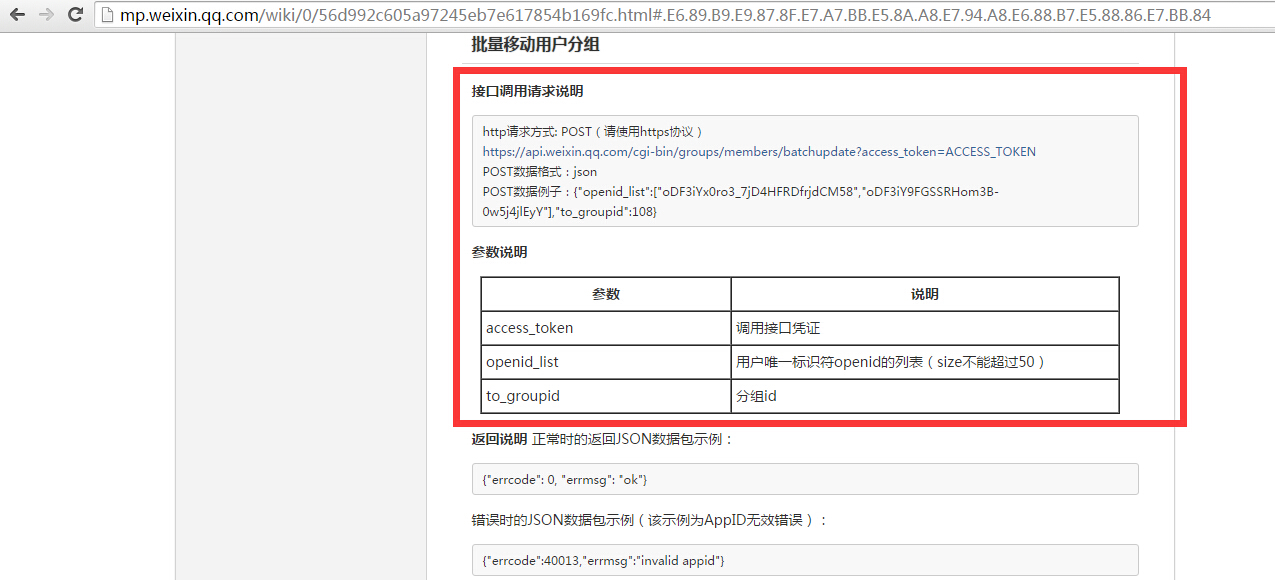
Task: Select the POST数据例子 openid_list example text
Action: click(740, 202)
